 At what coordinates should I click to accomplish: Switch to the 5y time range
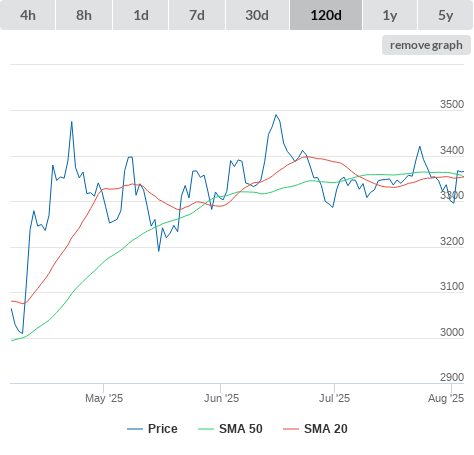445,15
